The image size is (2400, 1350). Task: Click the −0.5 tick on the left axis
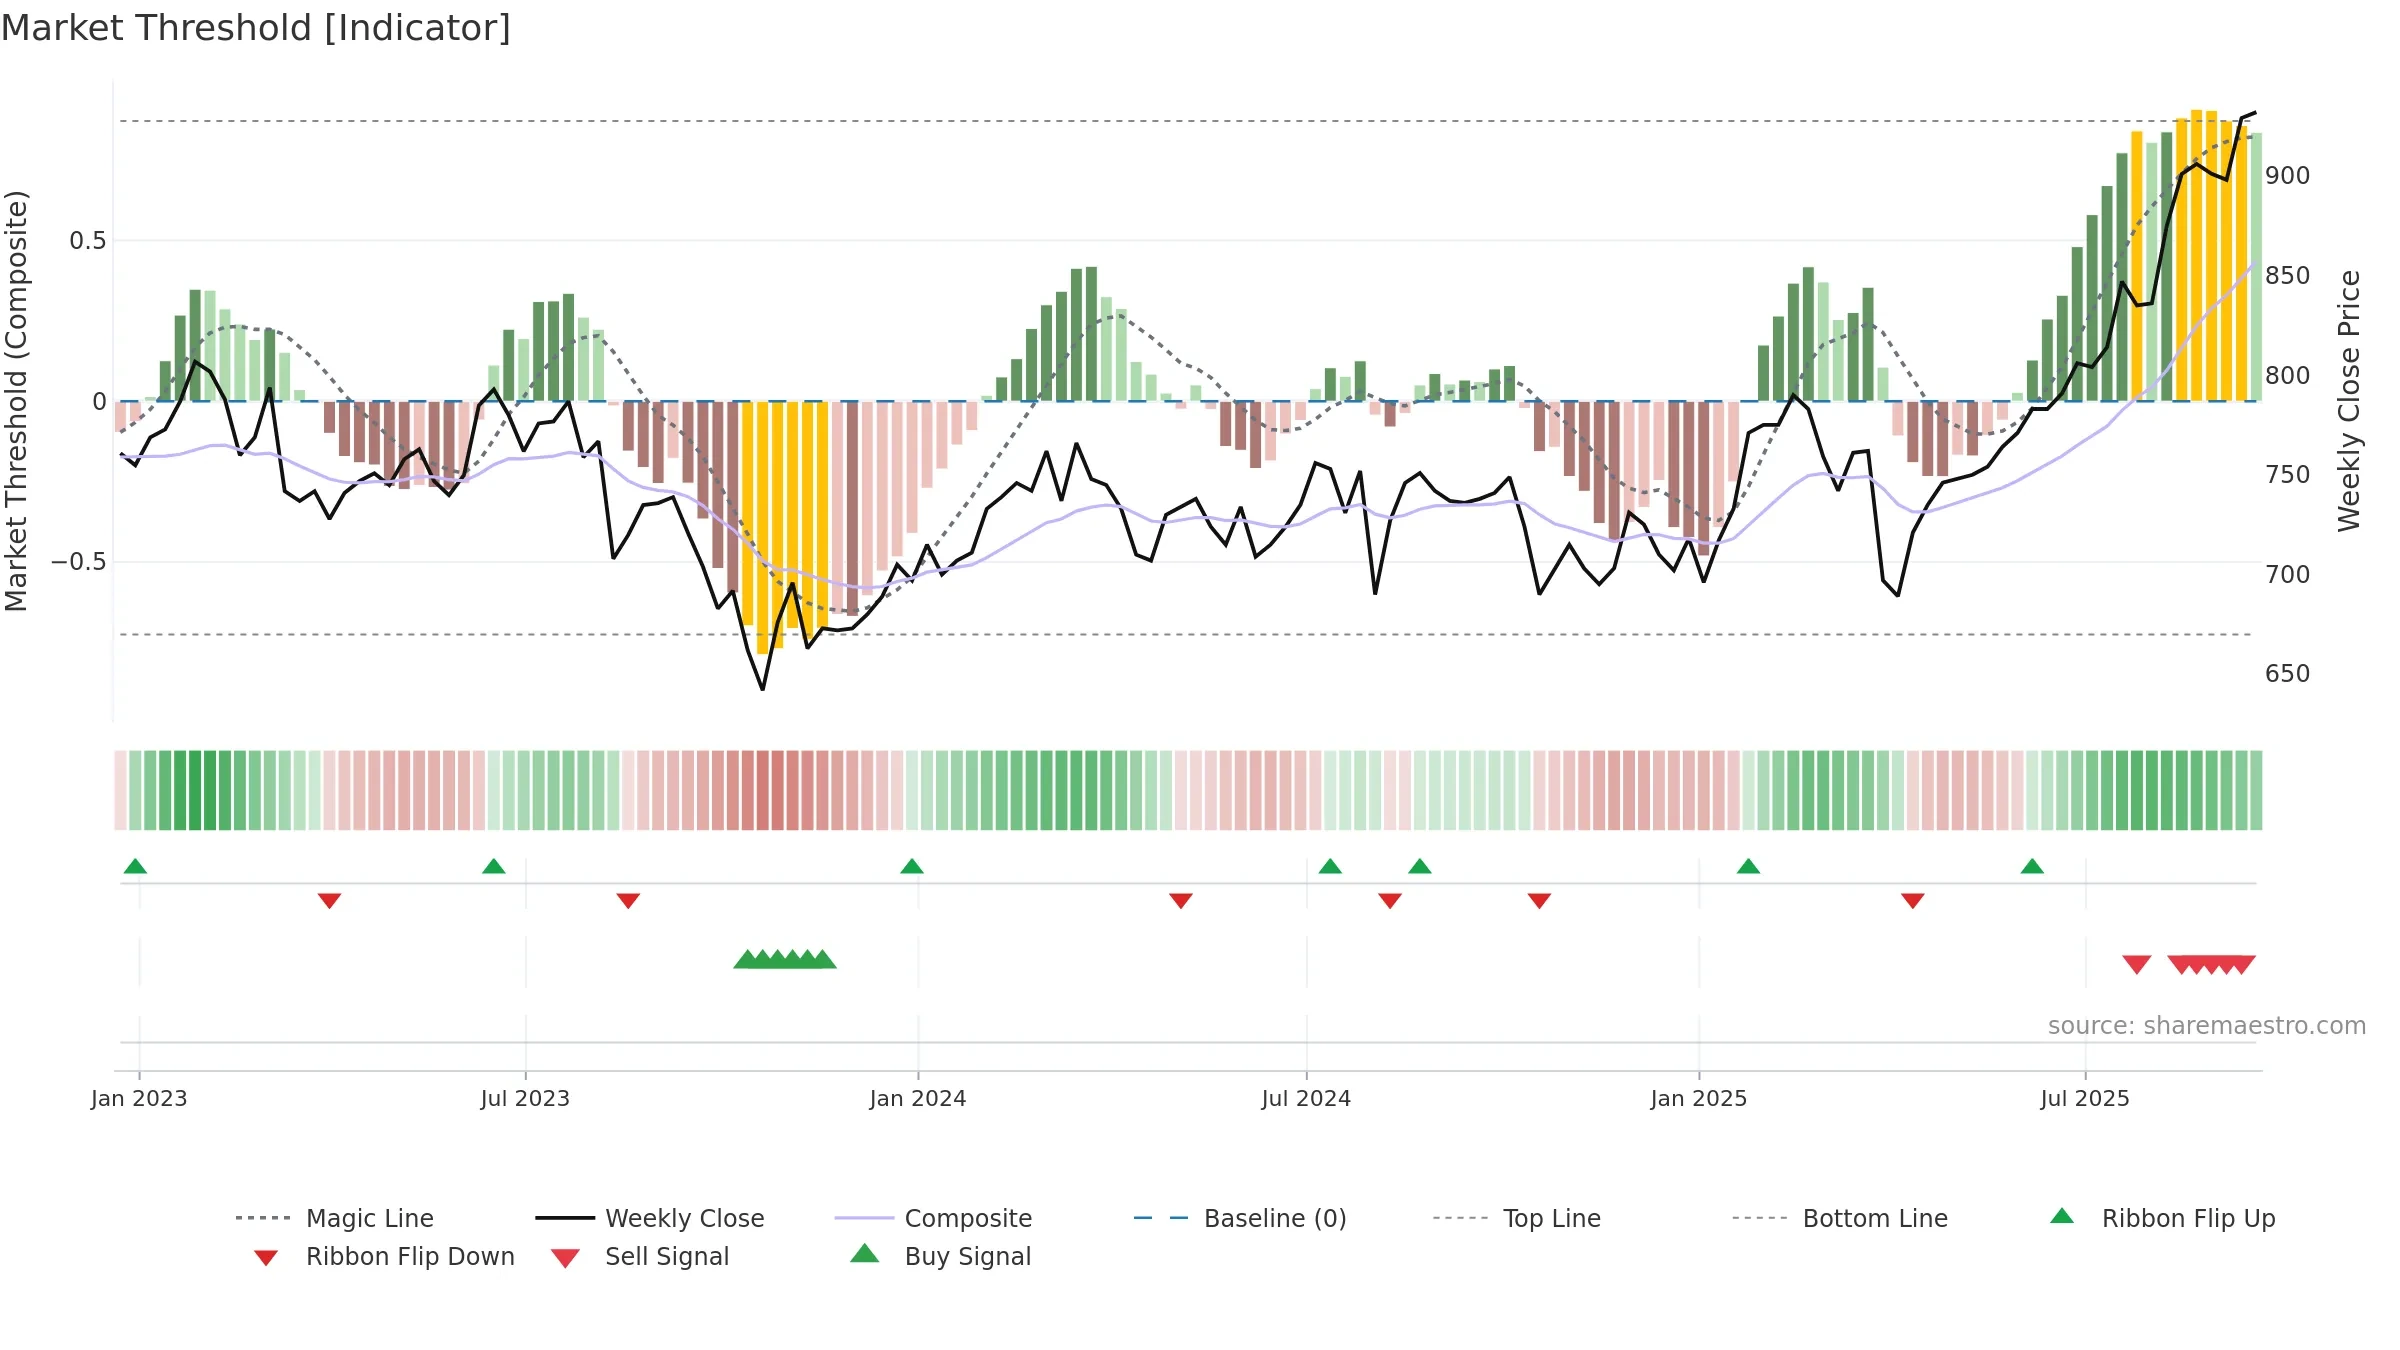coord(79,562)
